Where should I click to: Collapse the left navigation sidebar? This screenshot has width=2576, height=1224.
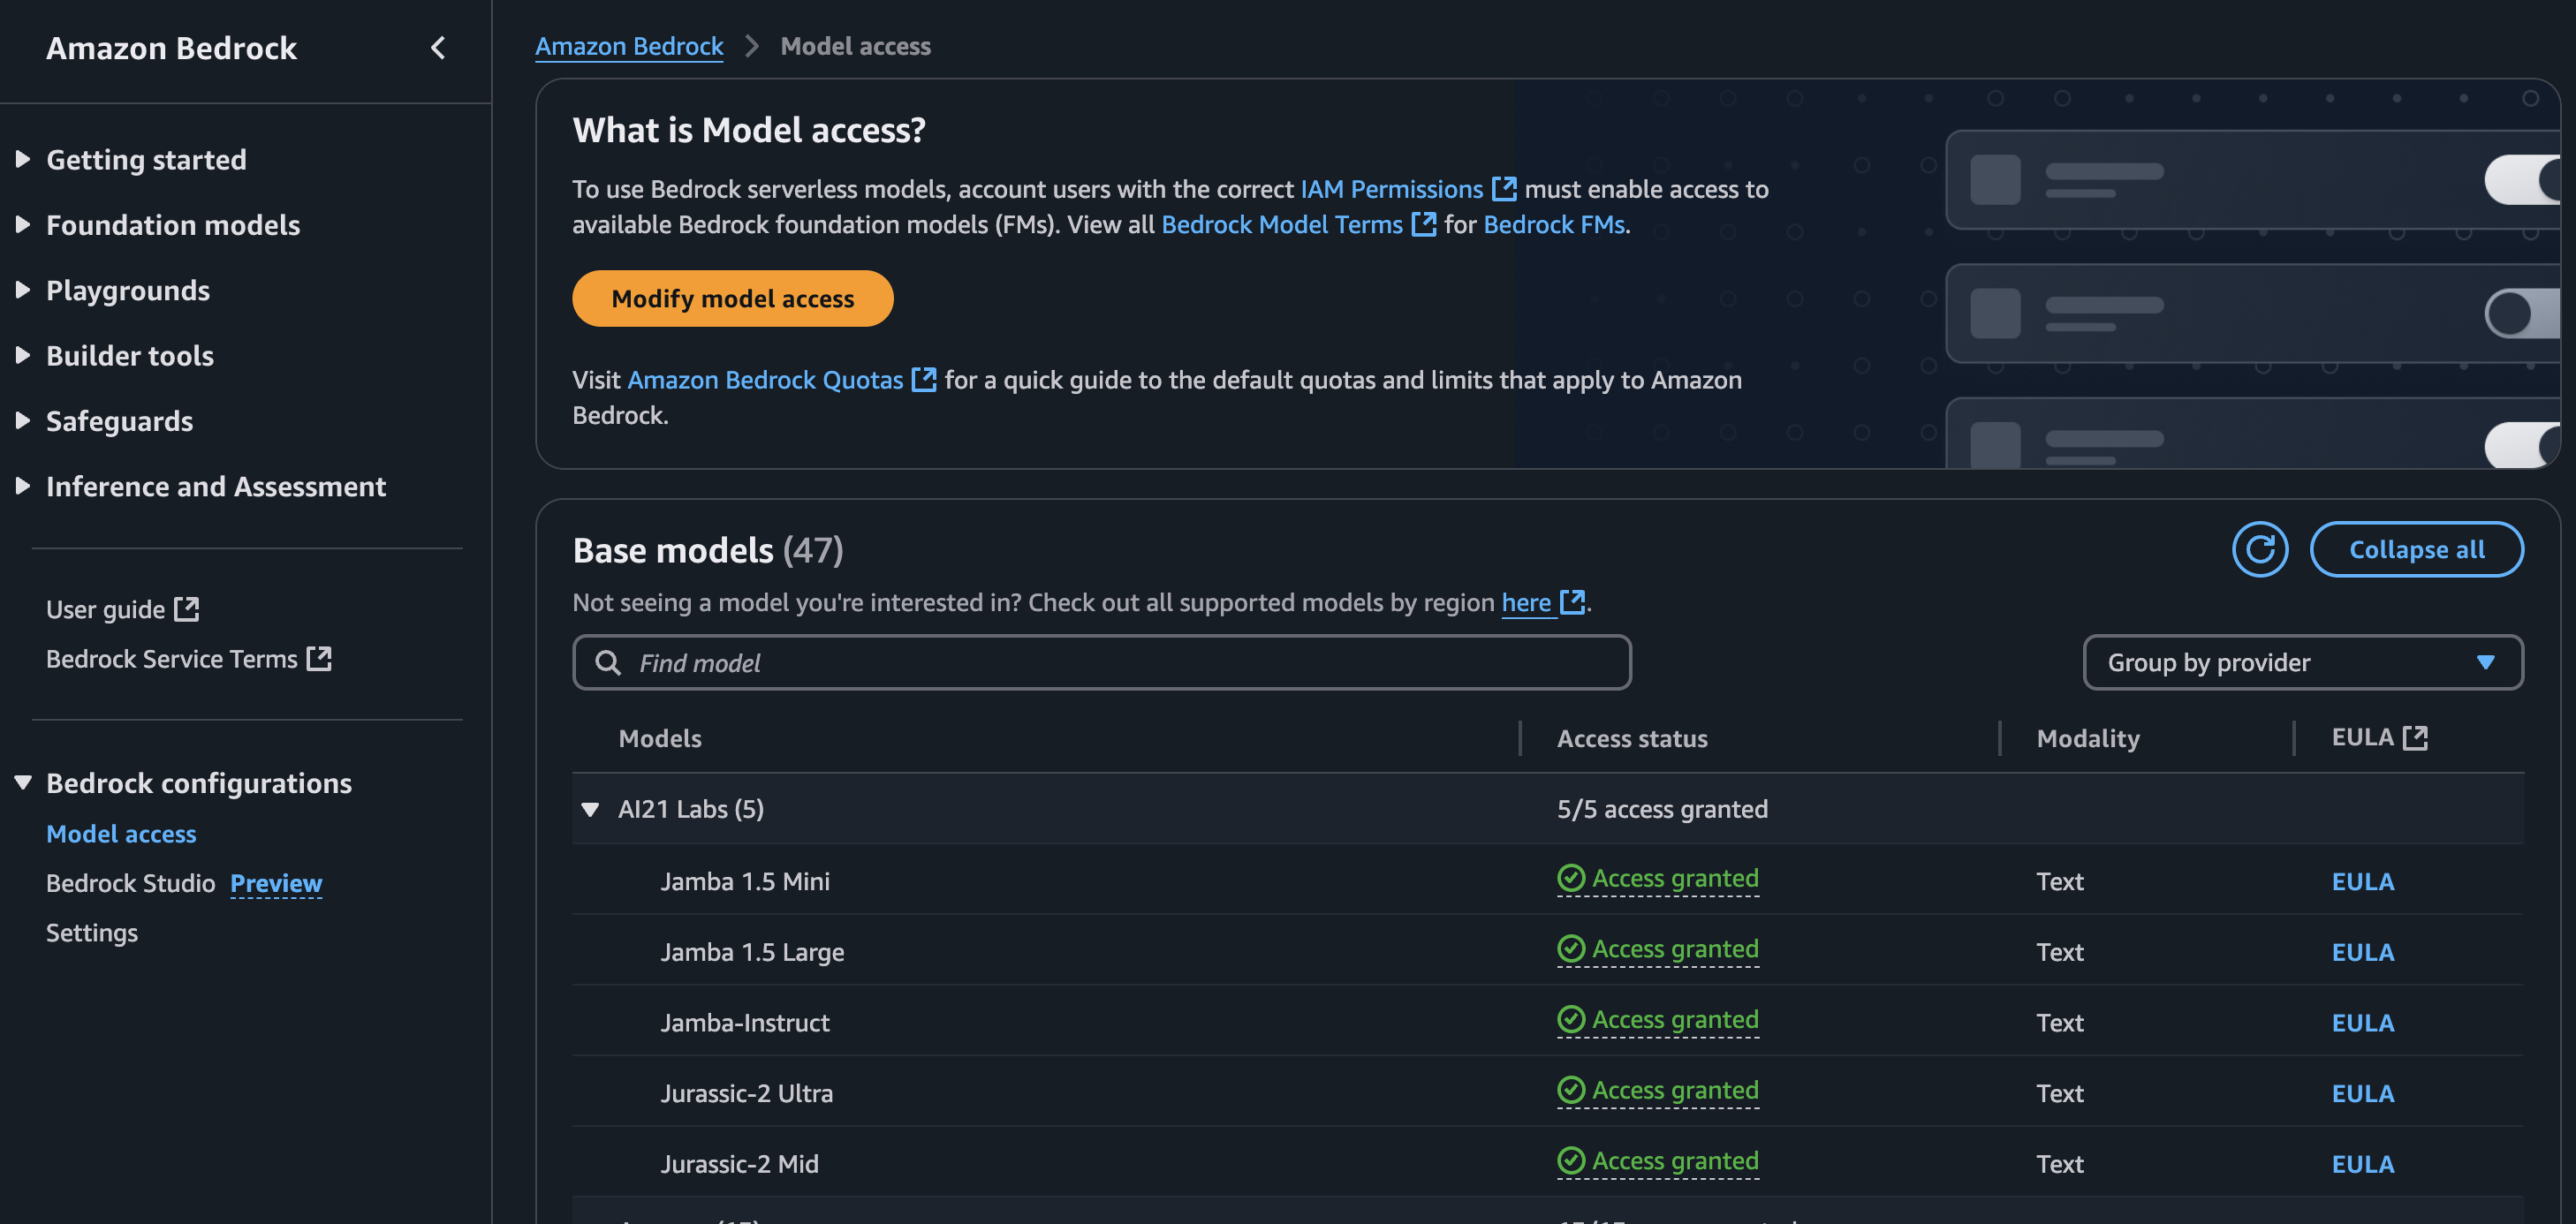pyautogui.click(x=438, y=47)
